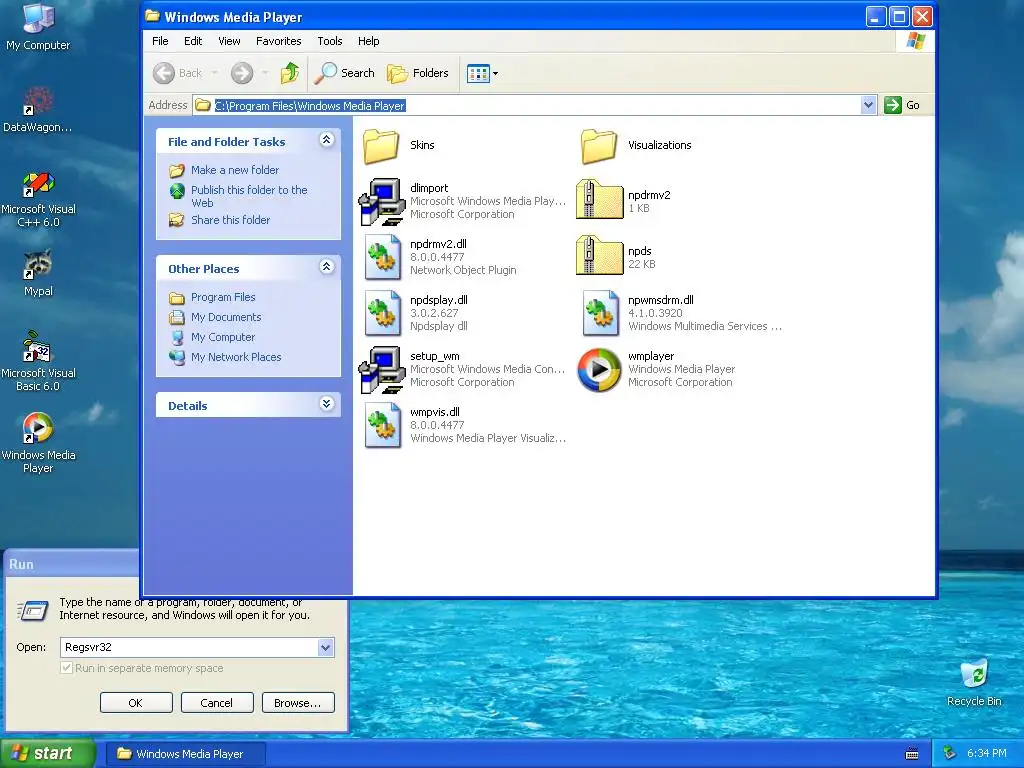Screen dimensions: 1024x768
Task: Select the npdrmv2.dll file icon
Action: (383, 257)
